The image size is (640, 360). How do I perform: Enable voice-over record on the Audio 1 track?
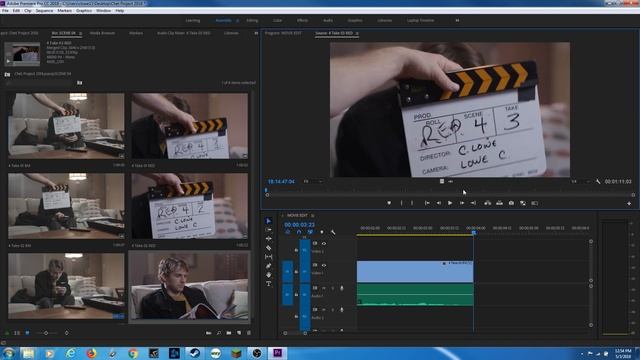tap(342, 288)
